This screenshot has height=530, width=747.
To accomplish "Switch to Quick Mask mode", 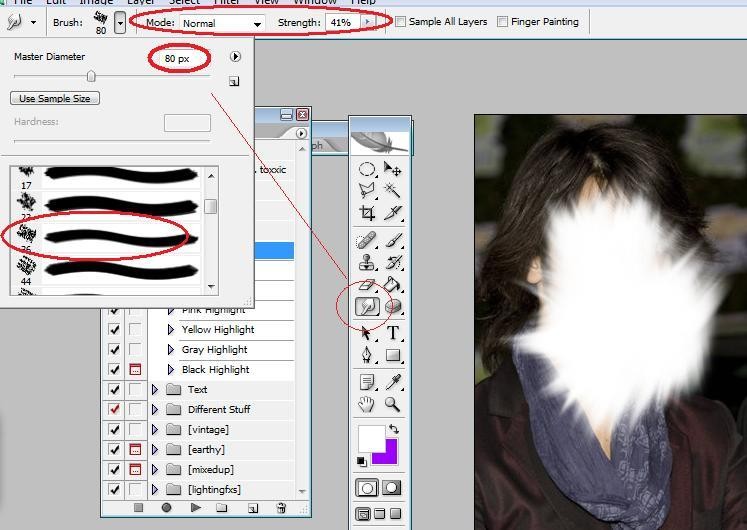I will [x=392, y=488].
